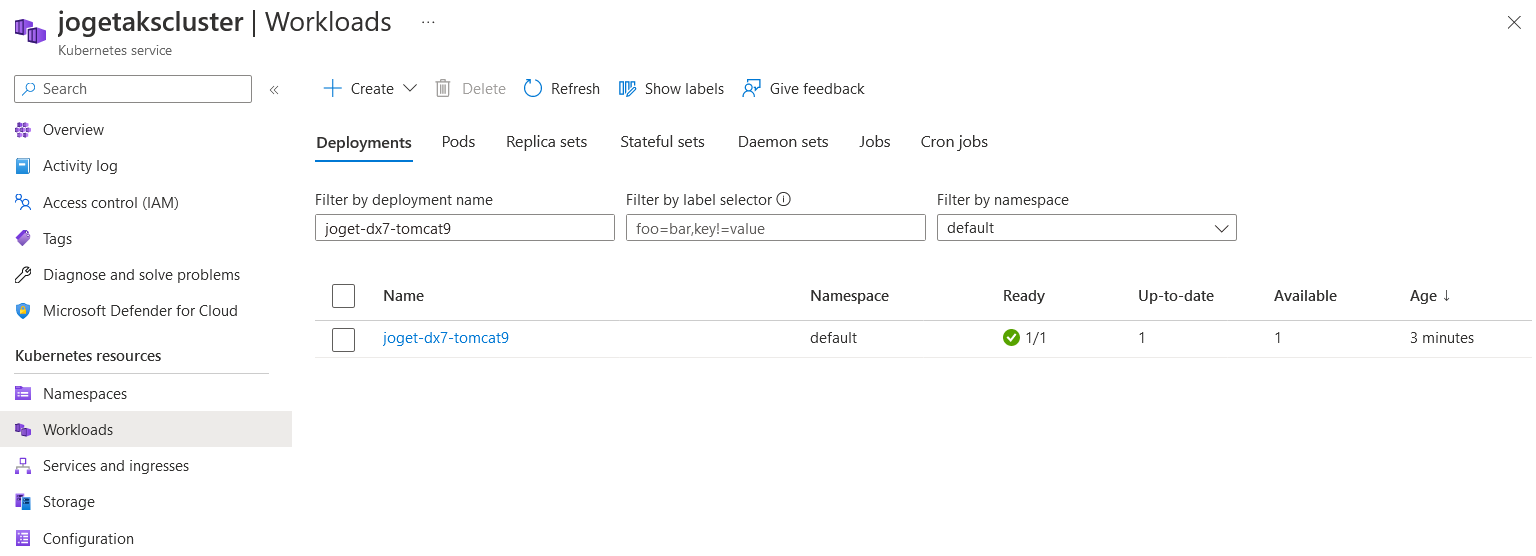Viewport: 1536px width, 556px height.
Task: Open Activity log icon in sidebar
Action: pyautogui.click(x=23, y=166)
